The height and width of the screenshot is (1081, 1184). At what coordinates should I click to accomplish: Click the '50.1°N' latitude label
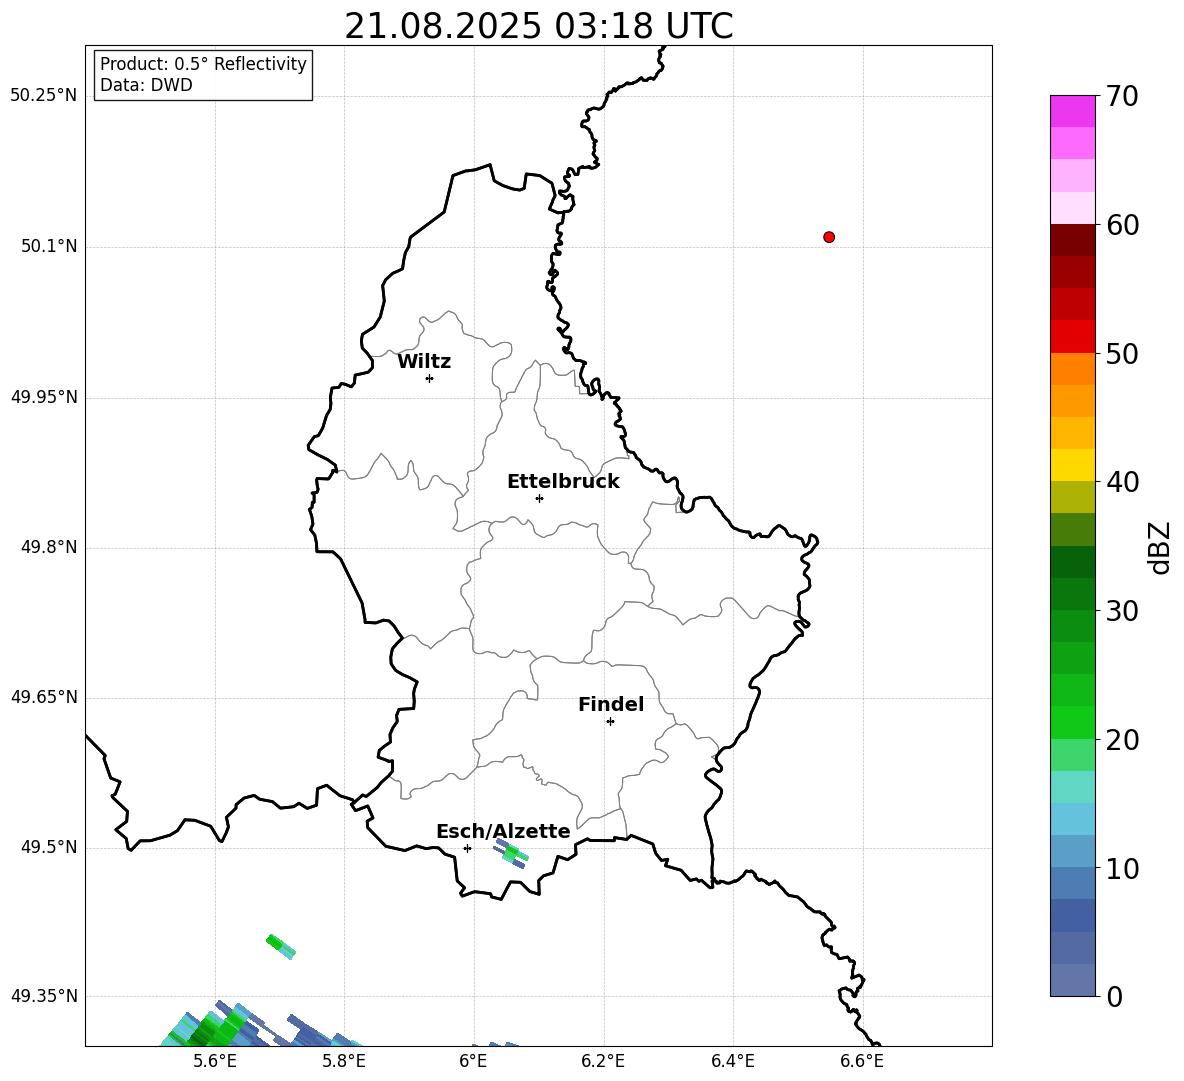49,246
